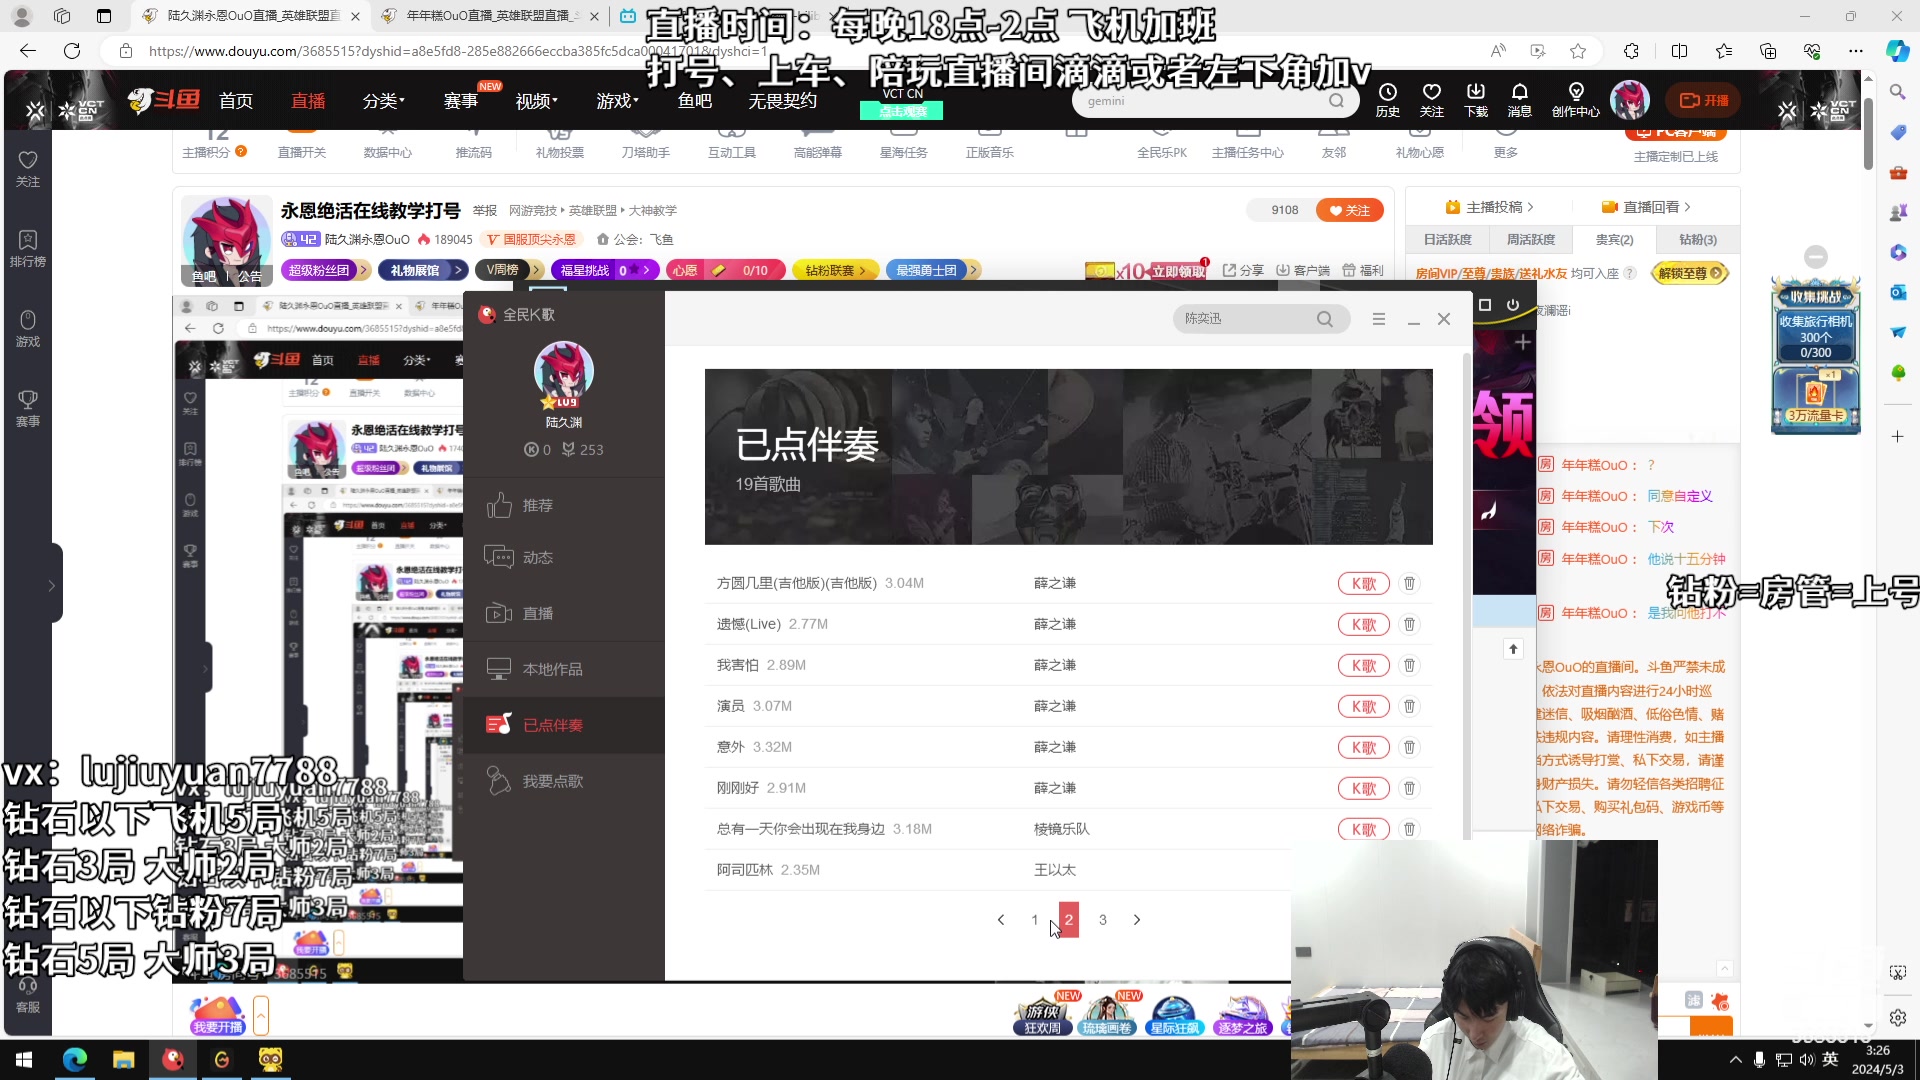Expand the 分类 dropdown in Douyu nav
The width and height of the screenshot is (1920, 1080).
tap(383, 101)
